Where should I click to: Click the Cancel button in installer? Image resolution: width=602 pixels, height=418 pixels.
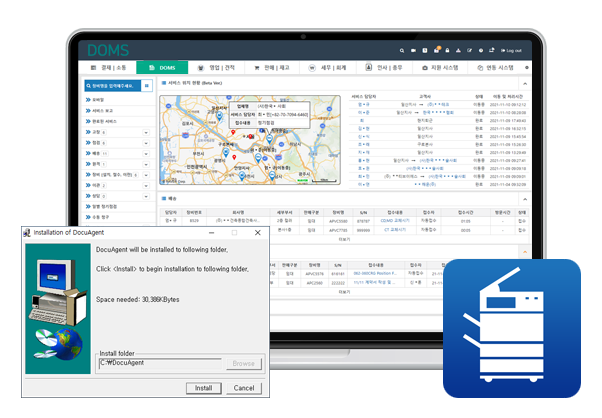click(244, 387)
